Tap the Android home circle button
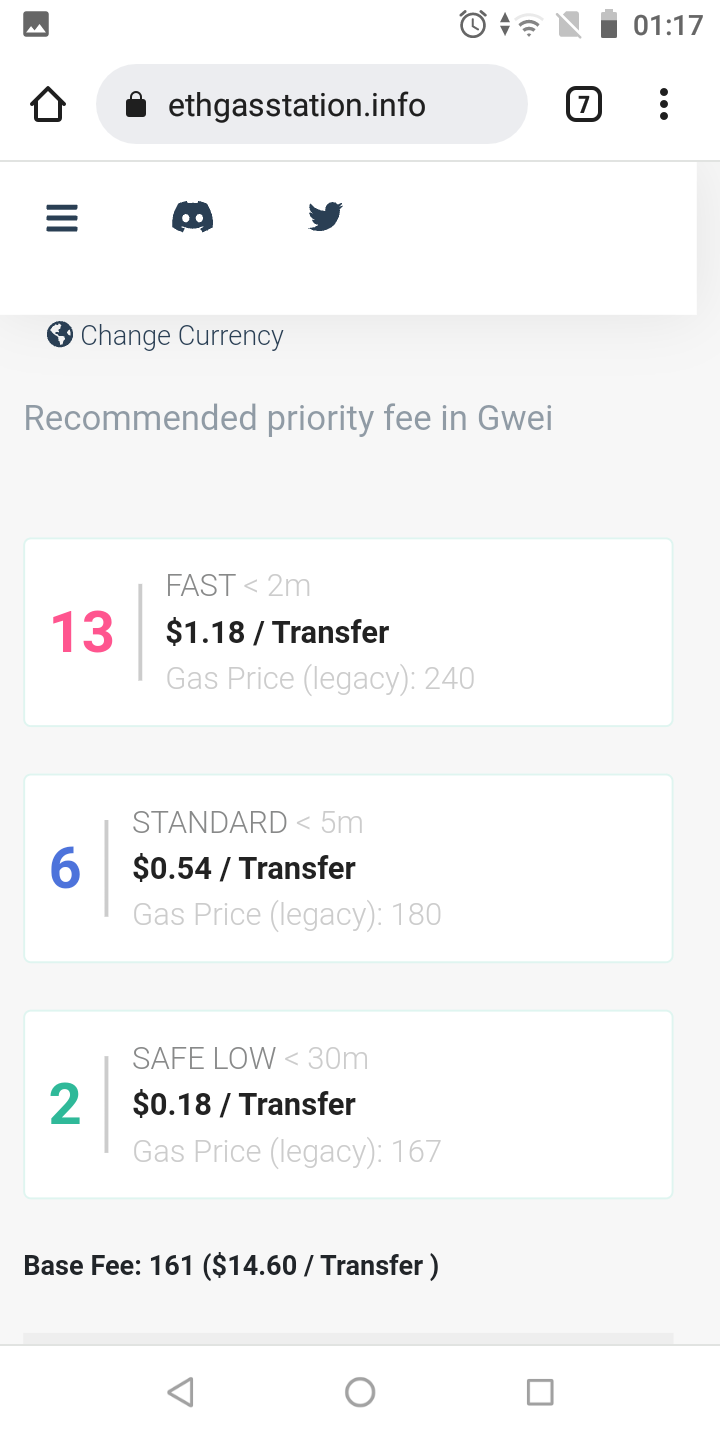 pyautogui.click(x=360, y=1392)
